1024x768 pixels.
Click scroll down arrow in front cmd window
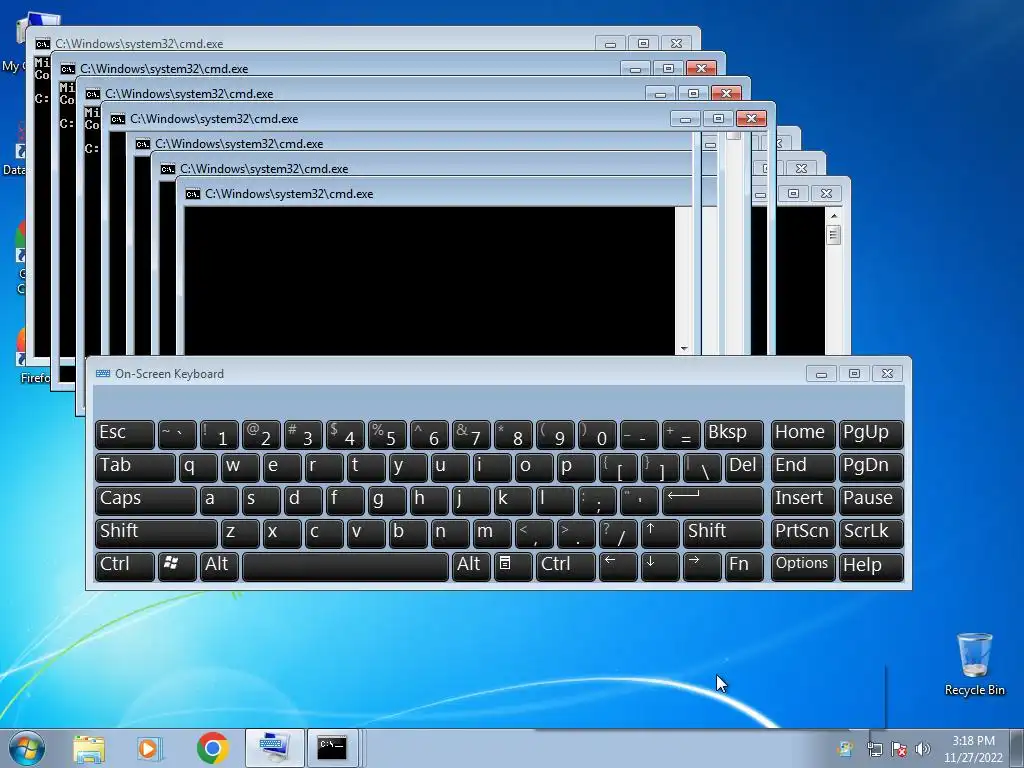(x=684, y=349)
